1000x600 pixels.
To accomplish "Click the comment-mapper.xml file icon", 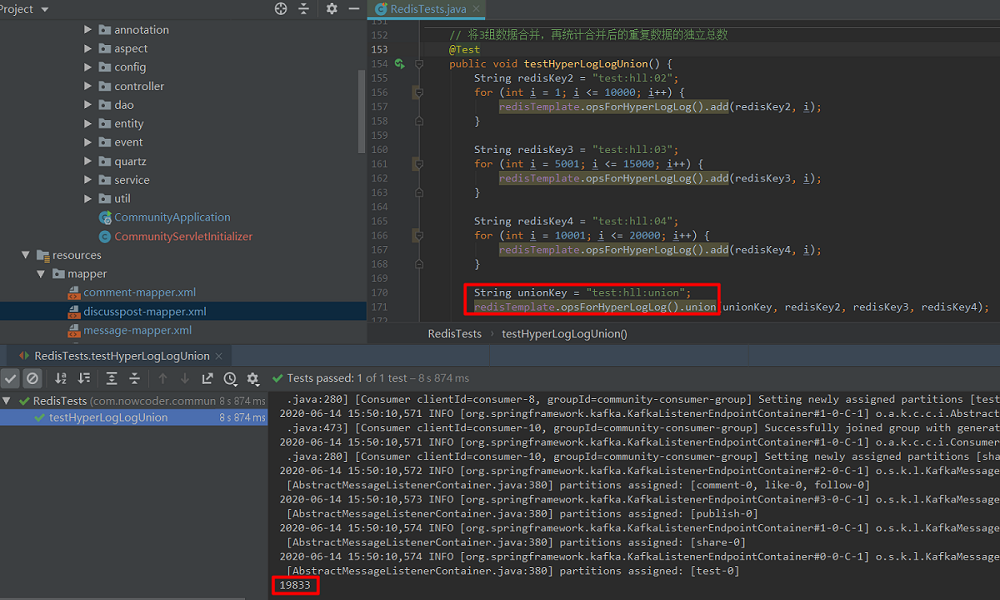I will [x=74, y=293].
